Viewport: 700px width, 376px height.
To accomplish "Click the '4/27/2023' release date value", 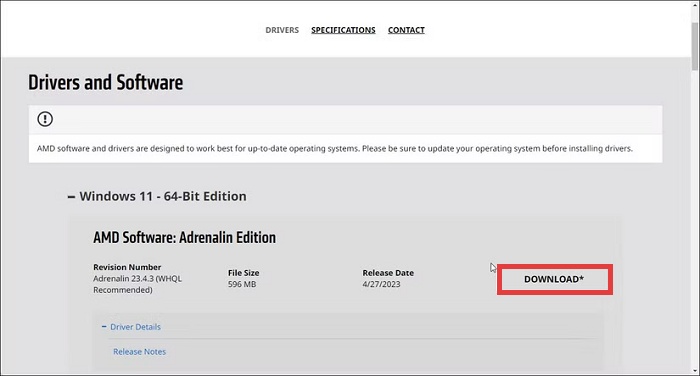I will pos(381,284).
